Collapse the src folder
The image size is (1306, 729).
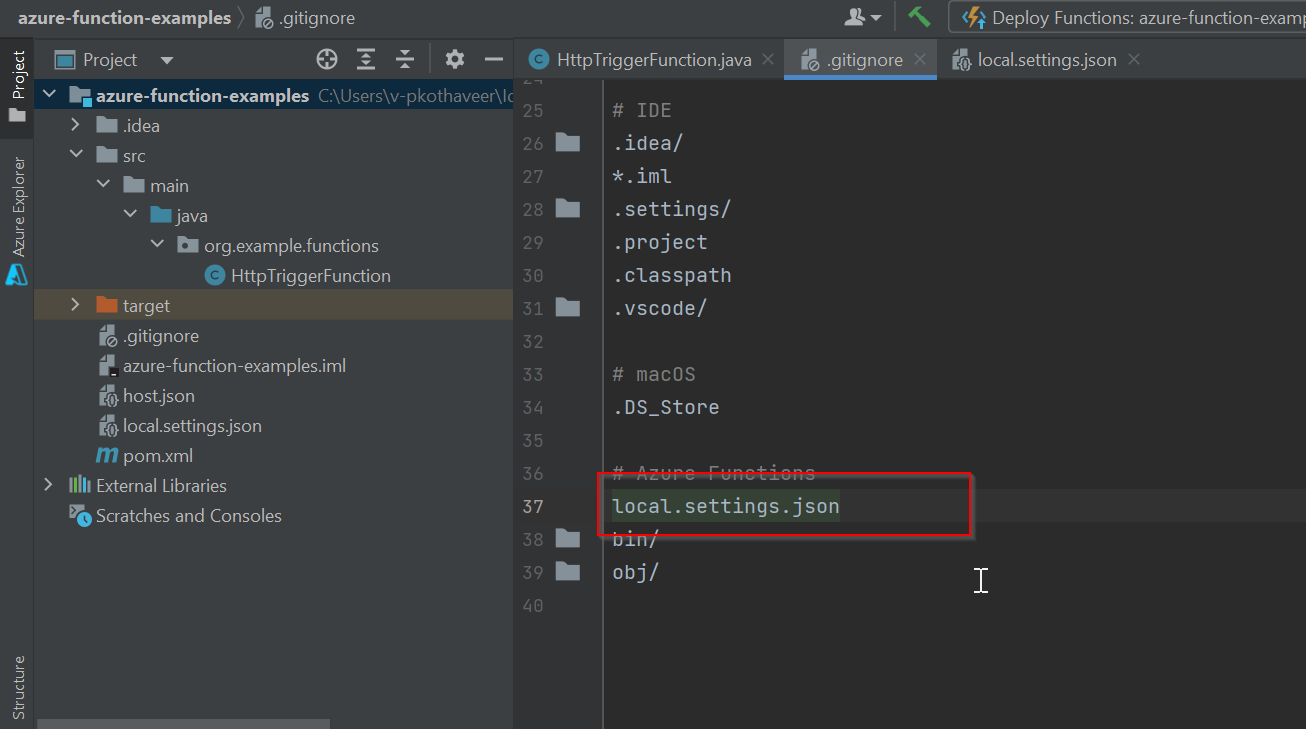tap(76, 156)
